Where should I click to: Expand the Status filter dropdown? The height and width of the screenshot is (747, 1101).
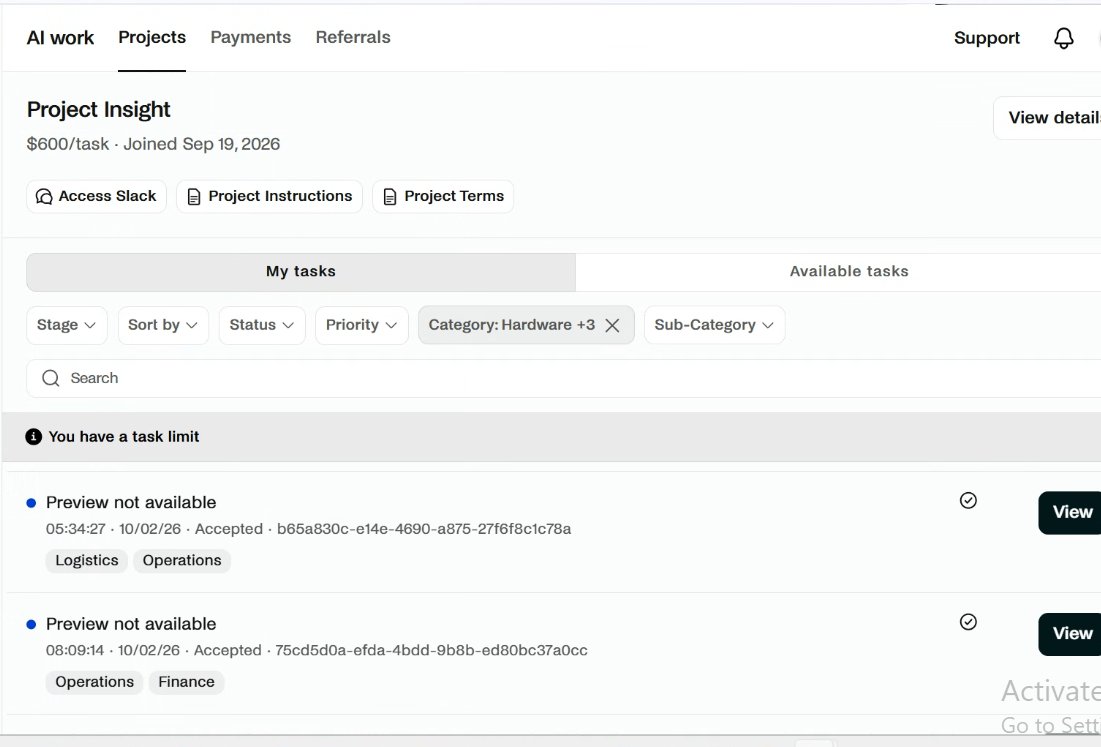[x=262, y=325]
